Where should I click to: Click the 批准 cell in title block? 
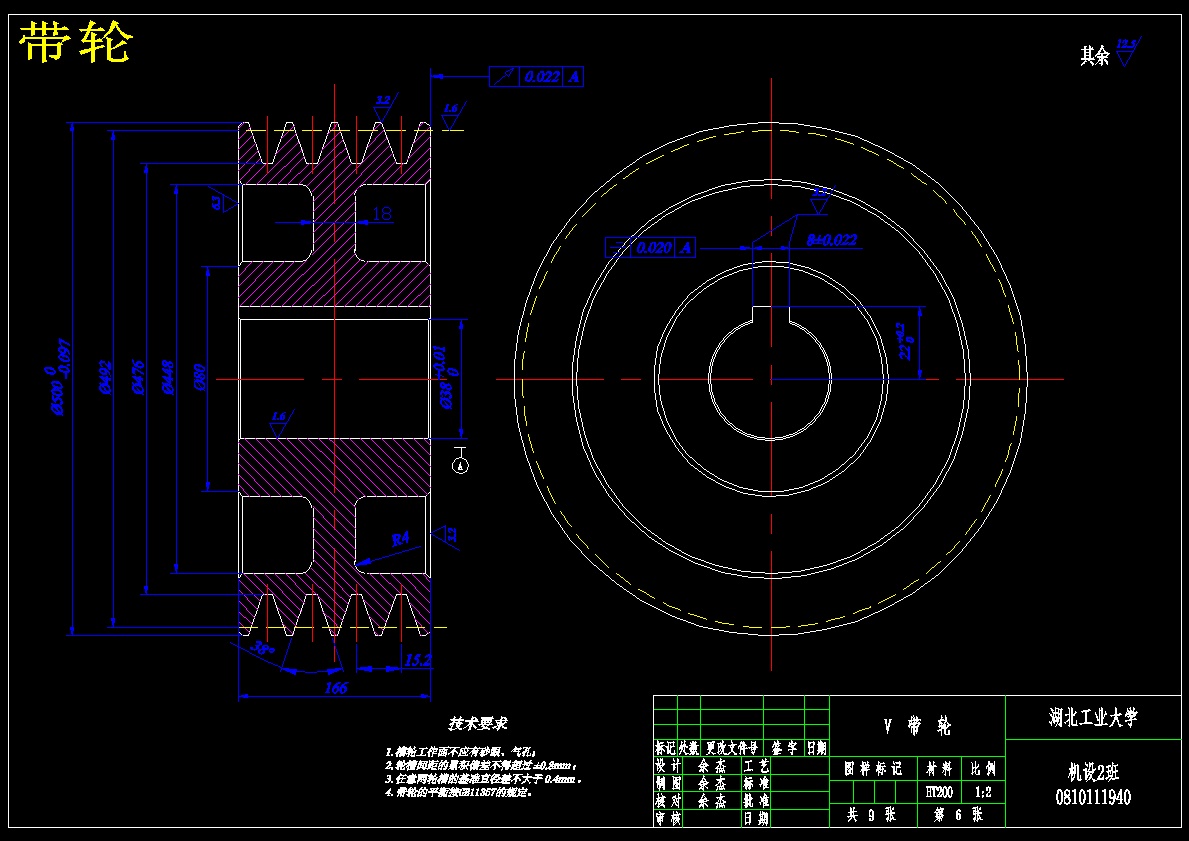[758, 801]
